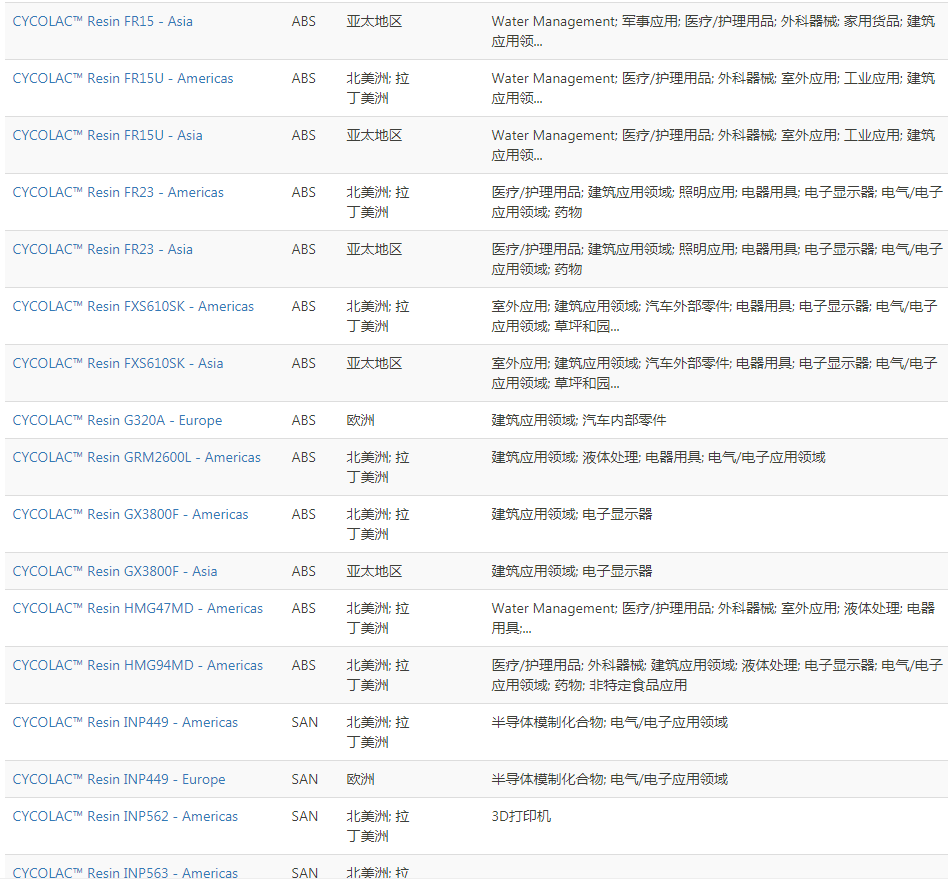Click 亚太地区 in FR15 - Asia row
Viewport: 948px width, 879px height.
(x=374, y=21)
